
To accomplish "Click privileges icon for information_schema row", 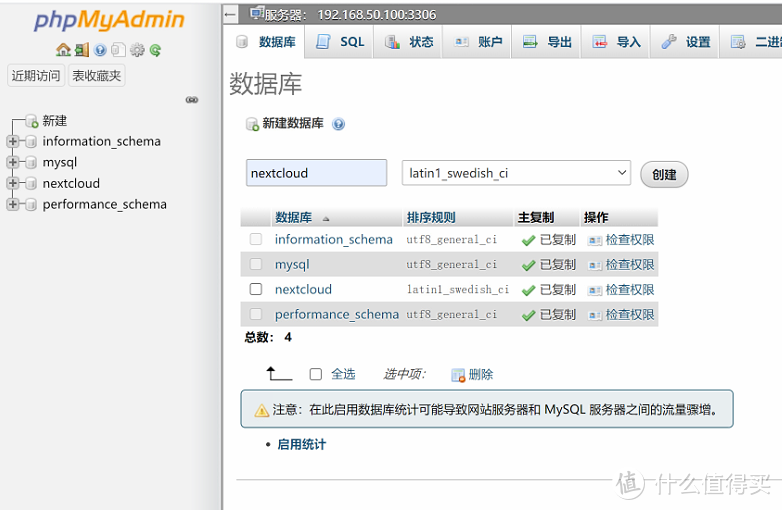I will tap(594, 241).
